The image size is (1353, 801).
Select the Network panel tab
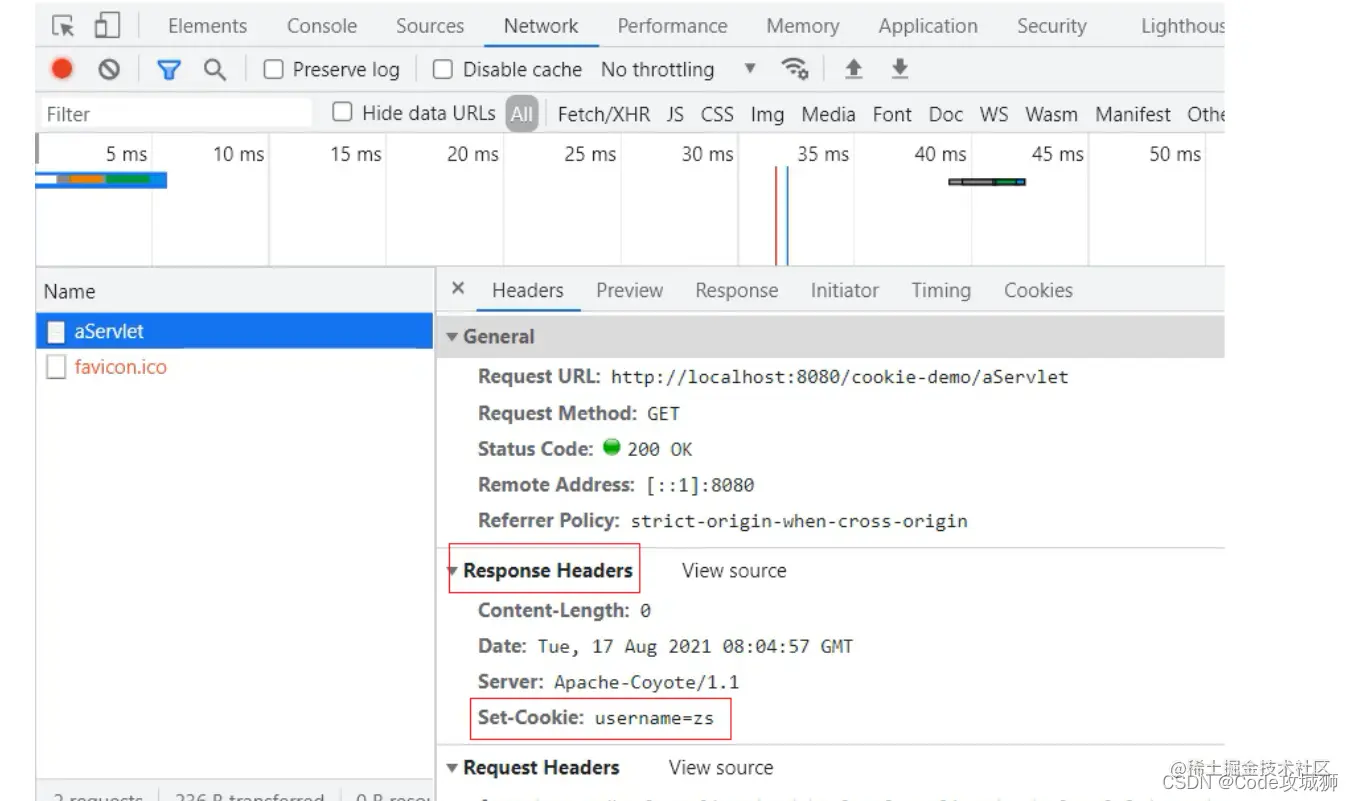(x=541, y=26)
